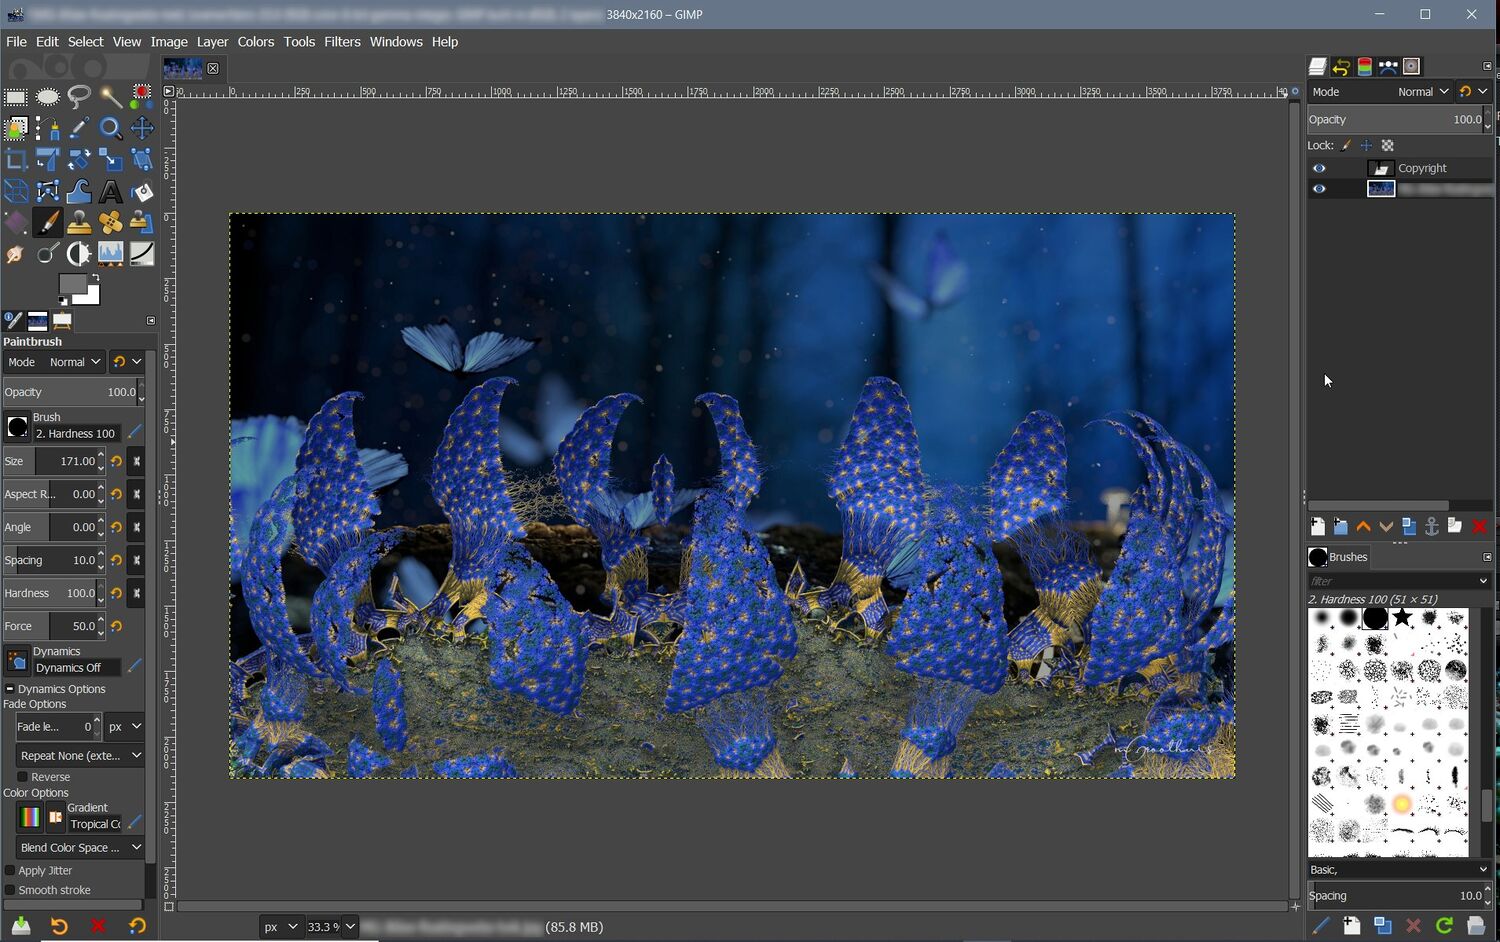Click the raise layer up arrow icon
1500x942 pixels.
[1363, 527]
